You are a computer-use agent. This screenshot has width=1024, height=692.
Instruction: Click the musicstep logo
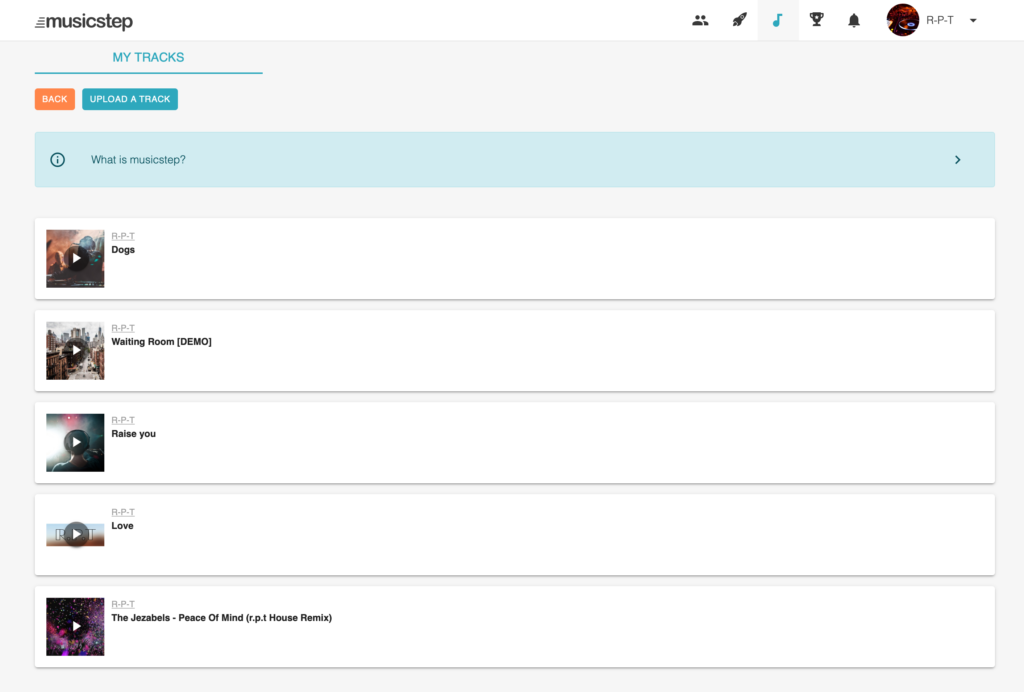(84, 22)
